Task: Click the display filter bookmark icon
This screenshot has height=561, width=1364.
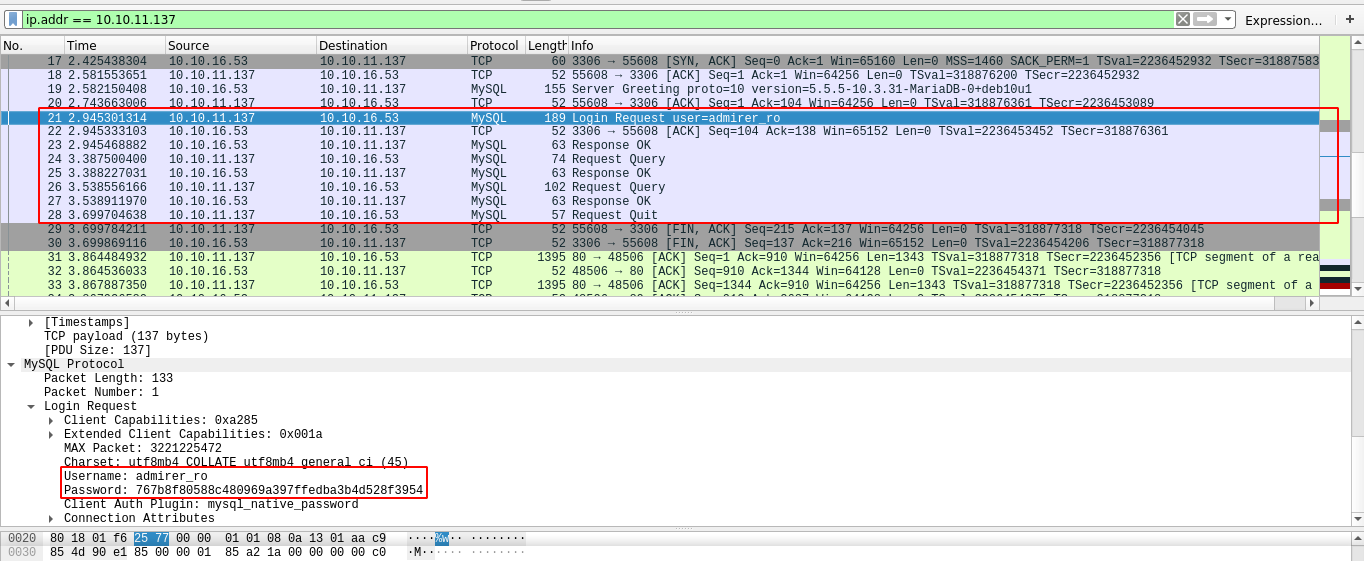Action: point(12,19)
